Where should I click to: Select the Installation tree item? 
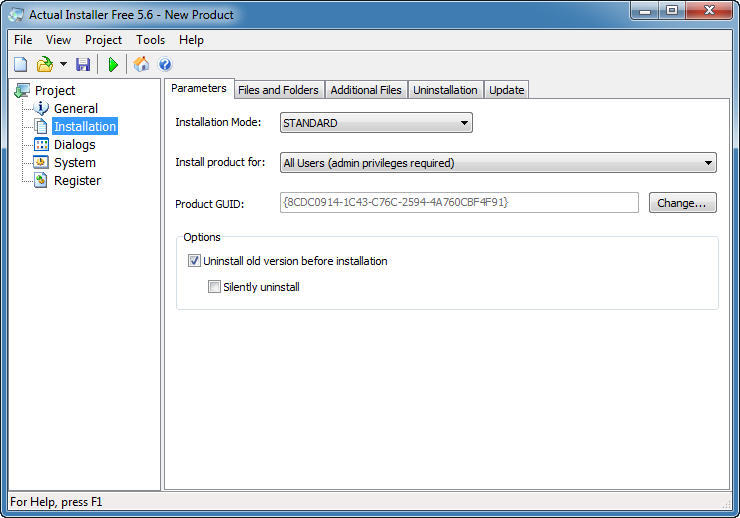[85, 126]
